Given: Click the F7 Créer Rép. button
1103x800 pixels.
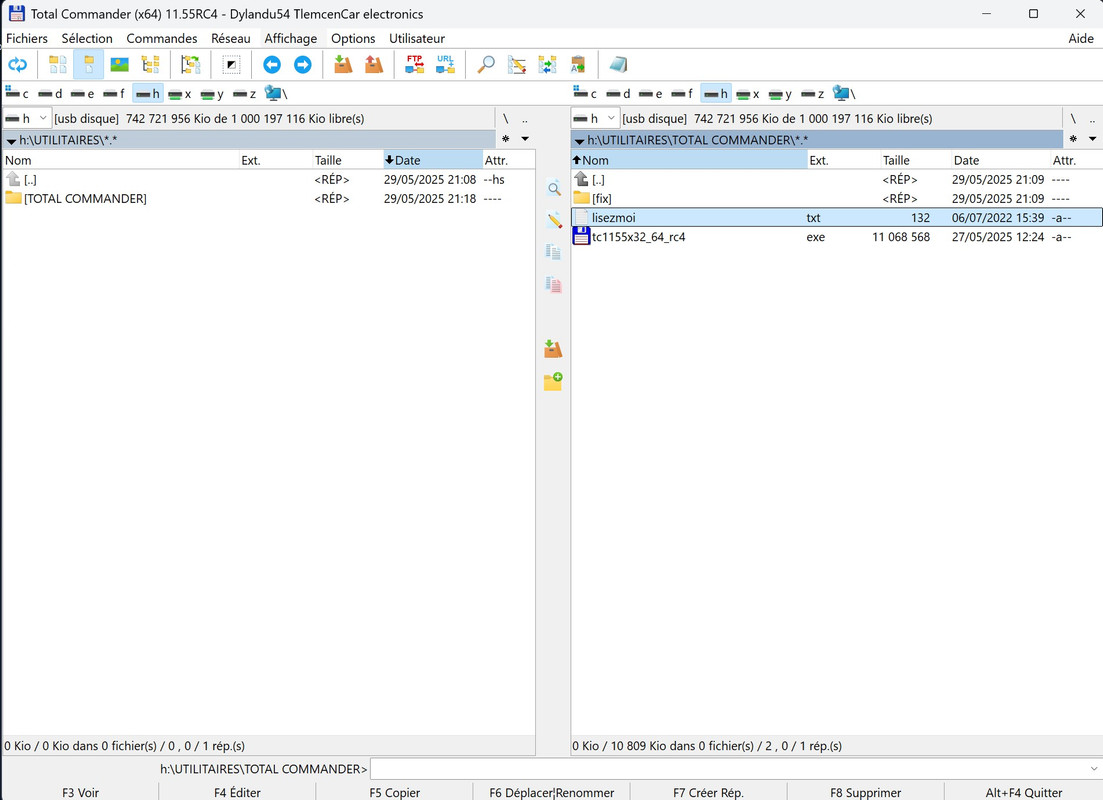Looking at the screenshot, I should 708,792.
